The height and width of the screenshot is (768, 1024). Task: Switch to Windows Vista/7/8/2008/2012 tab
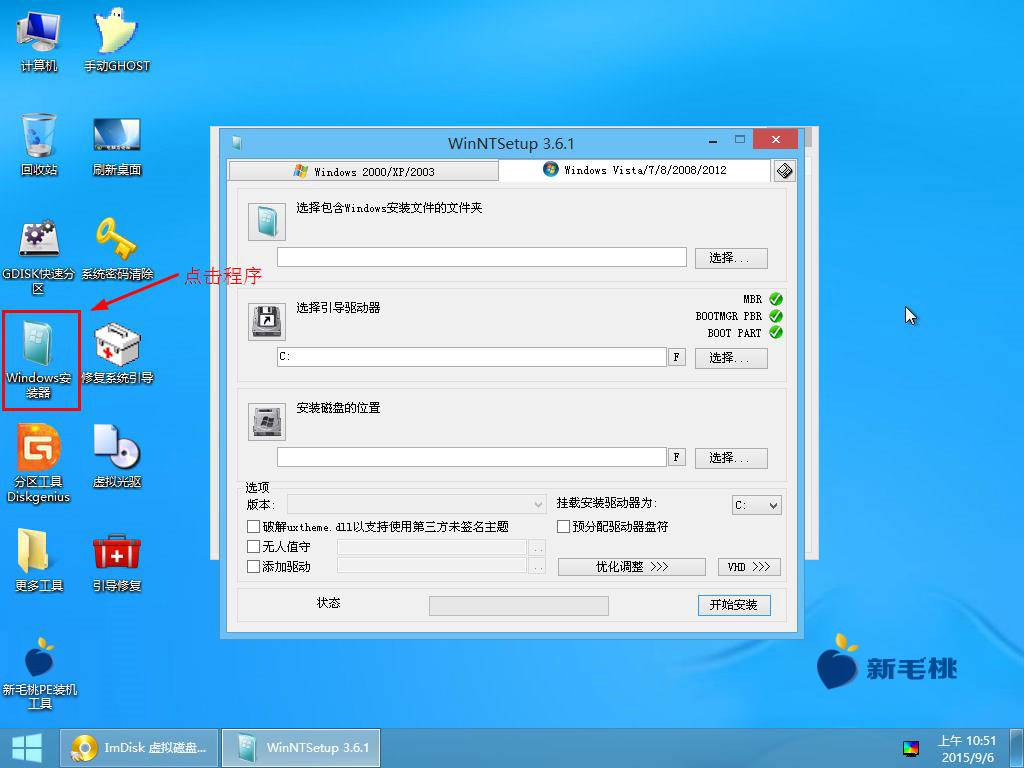tap(635, 170)
